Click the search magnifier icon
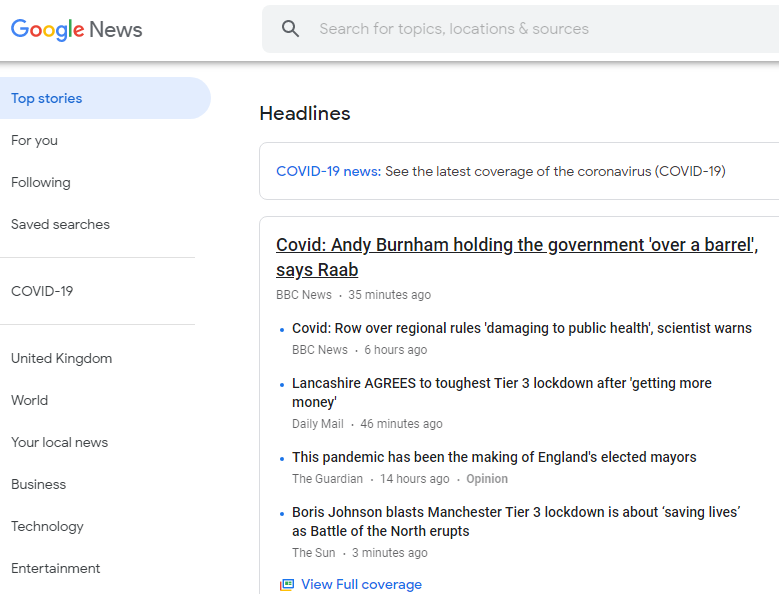 [x=291, y=29]
